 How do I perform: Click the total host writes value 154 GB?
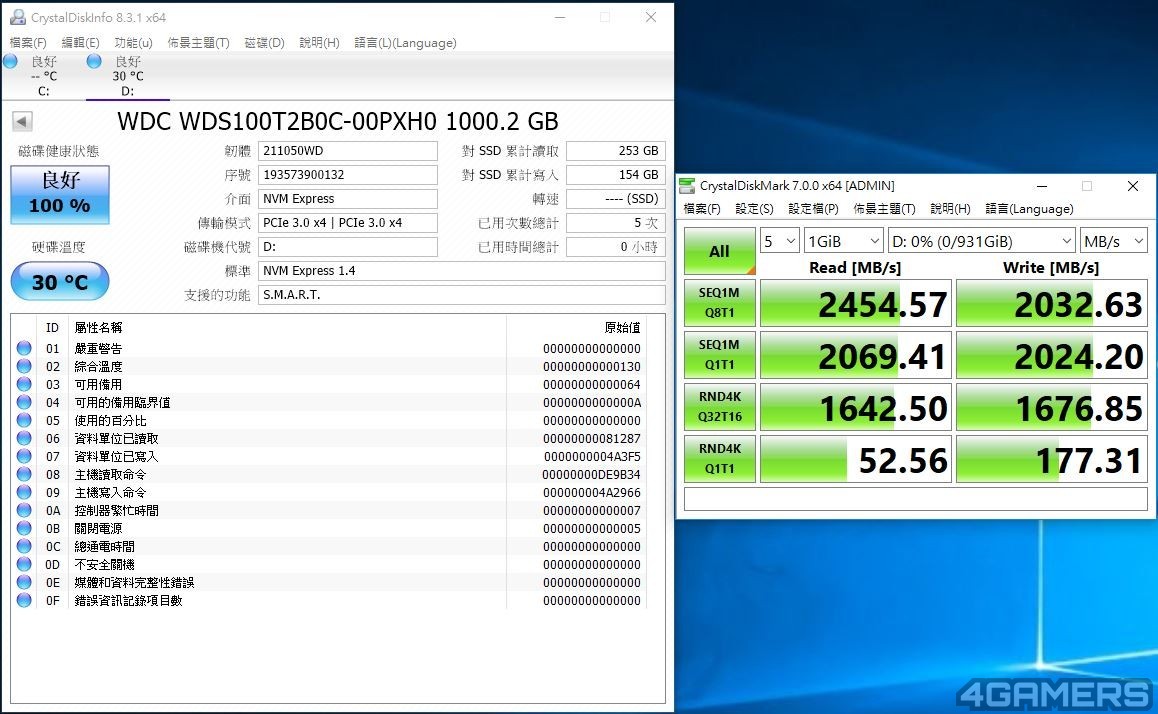(x=616, y=174)
